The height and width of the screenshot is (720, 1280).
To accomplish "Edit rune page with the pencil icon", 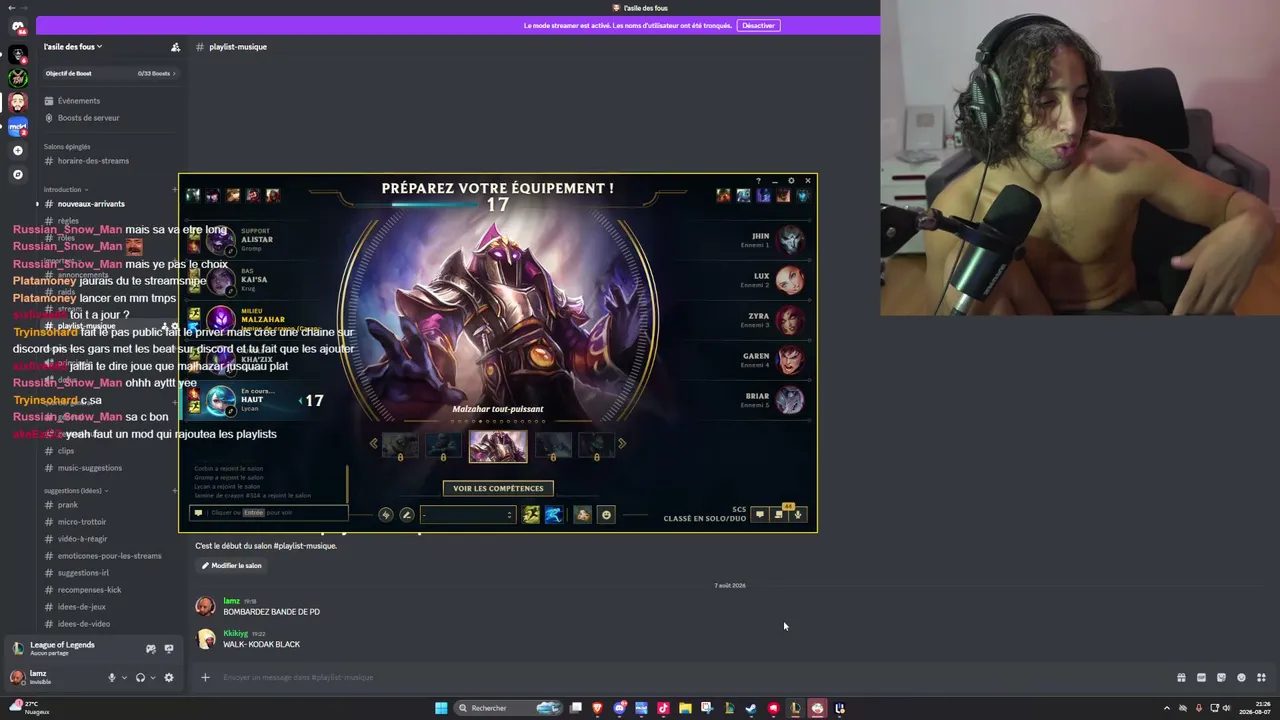I will [407, 514].
